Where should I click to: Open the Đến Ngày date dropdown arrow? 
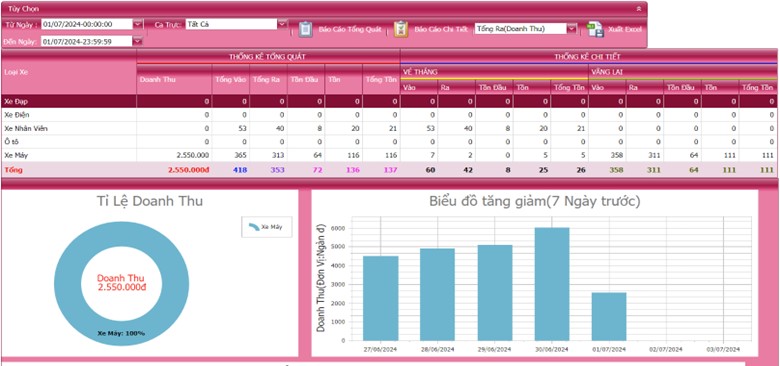[x=138, y=41]
